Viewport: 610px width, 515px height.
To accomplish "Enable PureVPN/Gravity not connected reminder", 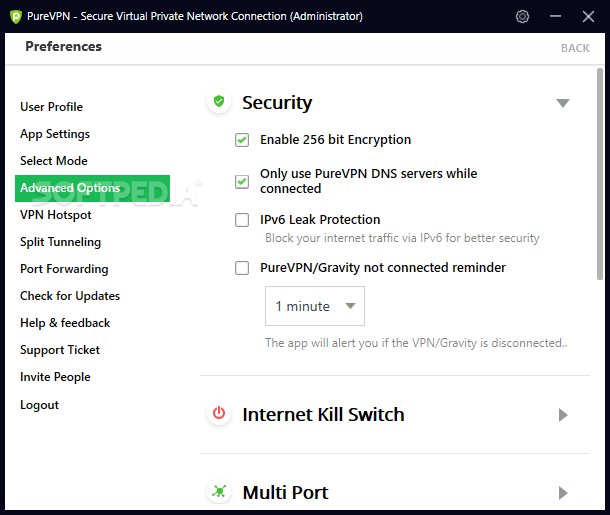I will click(x=242, y=268).
